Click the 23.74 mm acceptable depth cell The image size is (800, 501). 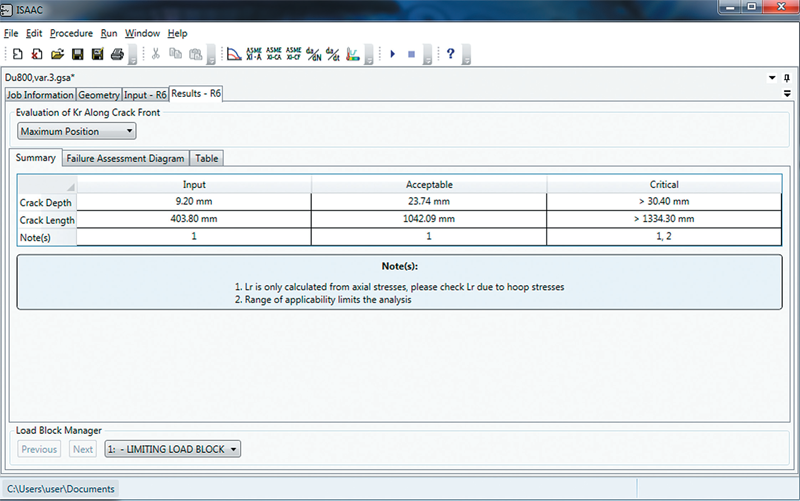click(x=429, y=202)
